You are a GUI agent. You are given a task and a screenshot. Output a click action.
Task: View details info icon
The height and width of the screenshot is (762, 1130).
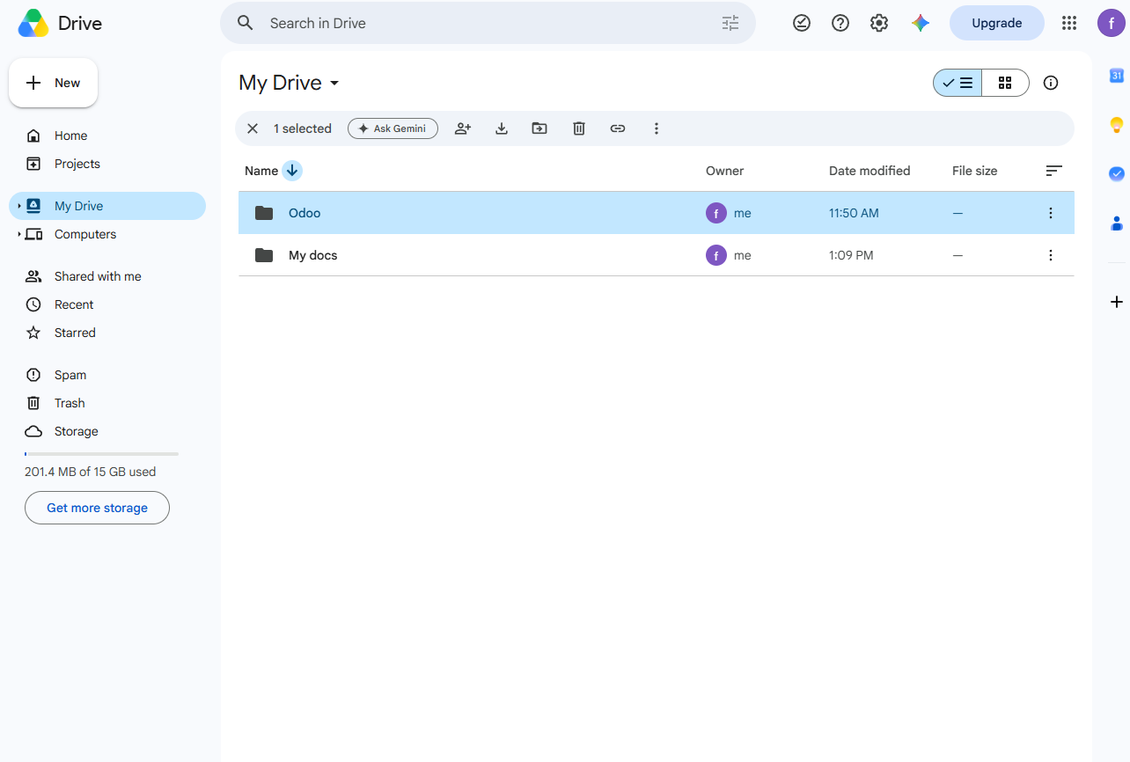(1051, 83)
